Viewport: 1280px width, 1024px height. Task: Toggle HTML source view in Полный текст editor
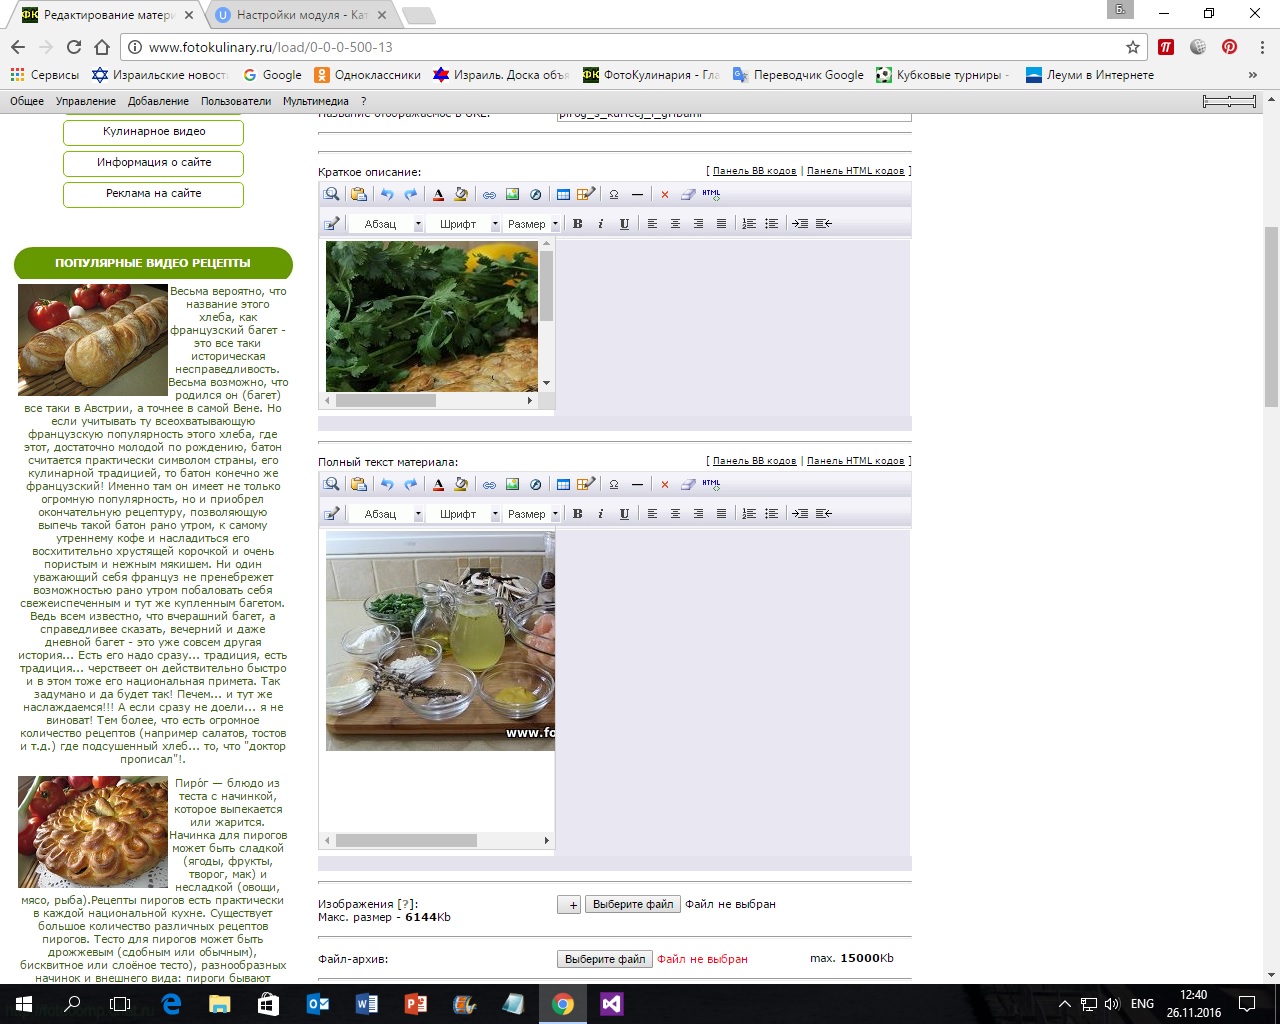pyautogui.click(x=711, y=484)
